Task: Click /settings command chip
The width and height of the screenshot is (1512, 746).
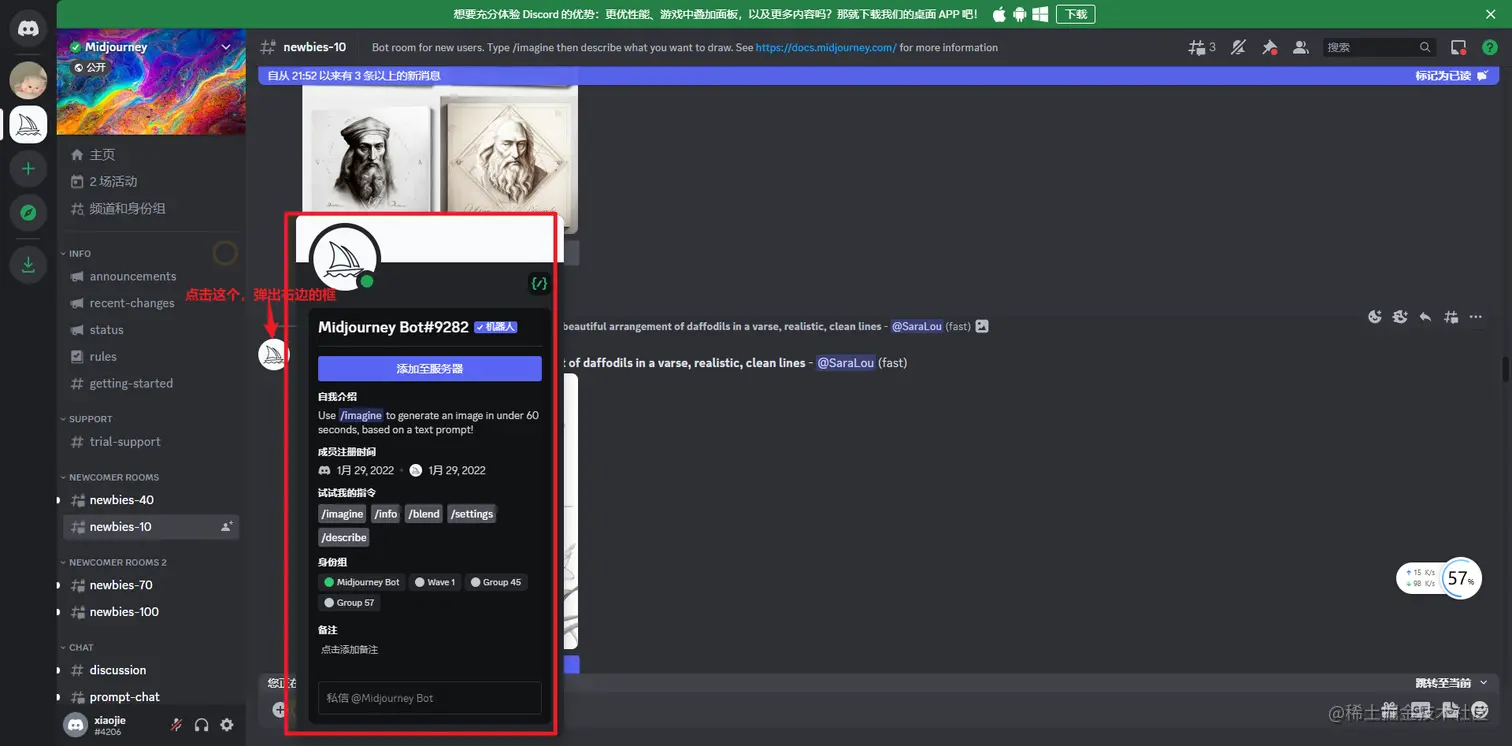Action: 471,514
